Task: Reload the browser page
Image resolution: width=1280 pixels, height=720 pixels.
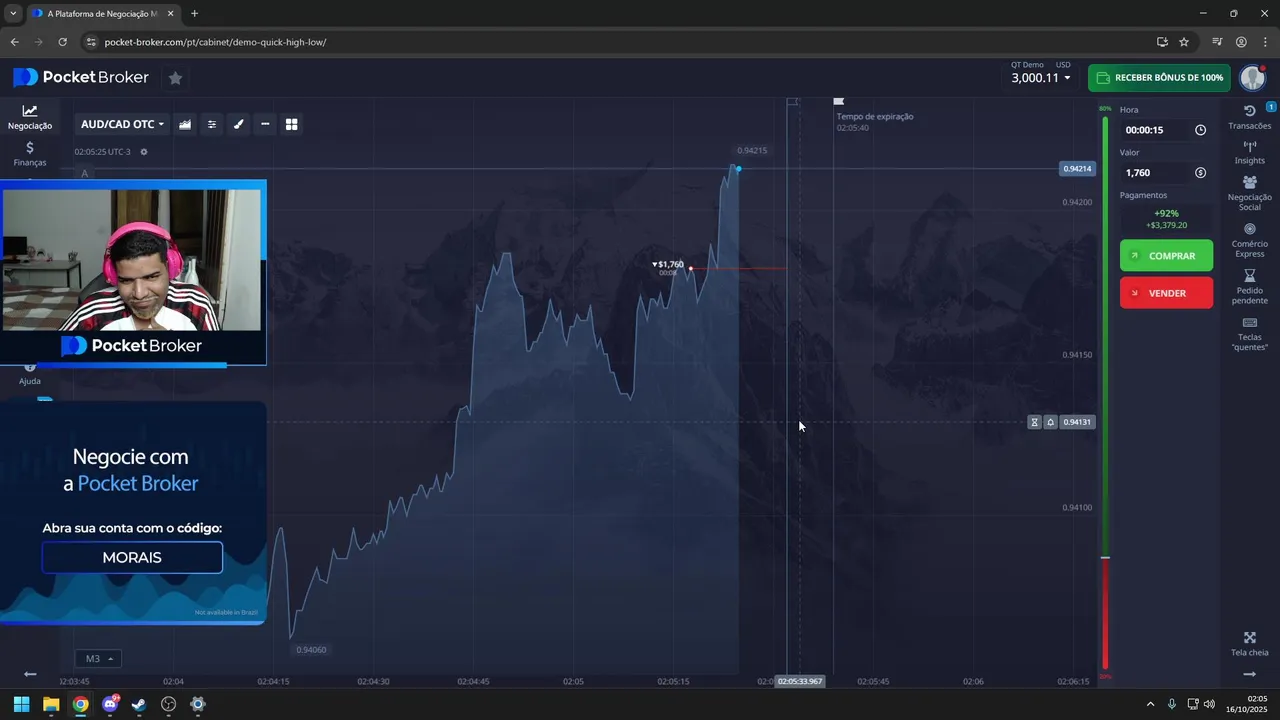Action: tap(62, 42)
